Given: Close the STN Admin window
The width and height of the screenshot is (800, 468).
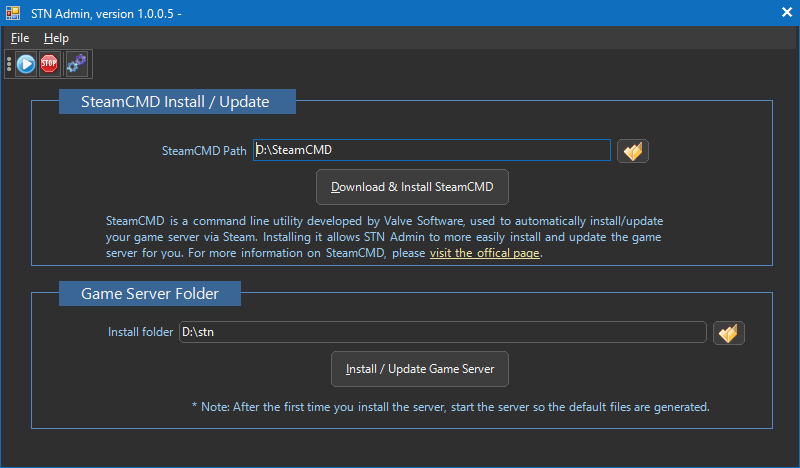Looking at the screenshot, I should (785, 13).
